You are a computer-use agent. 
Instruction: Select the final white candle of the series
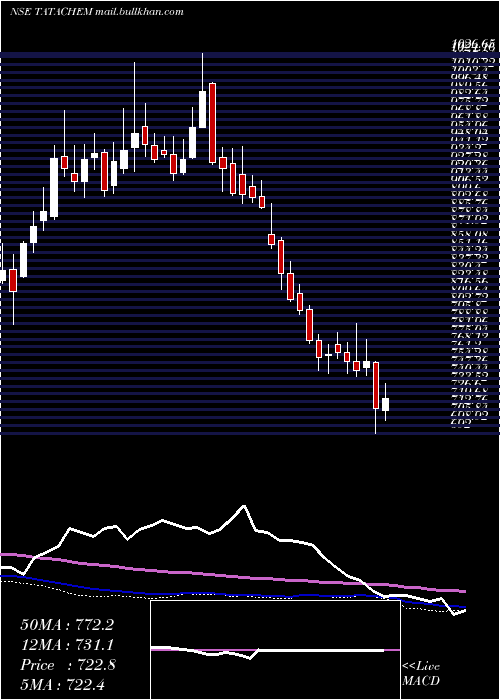pos(385,402)
